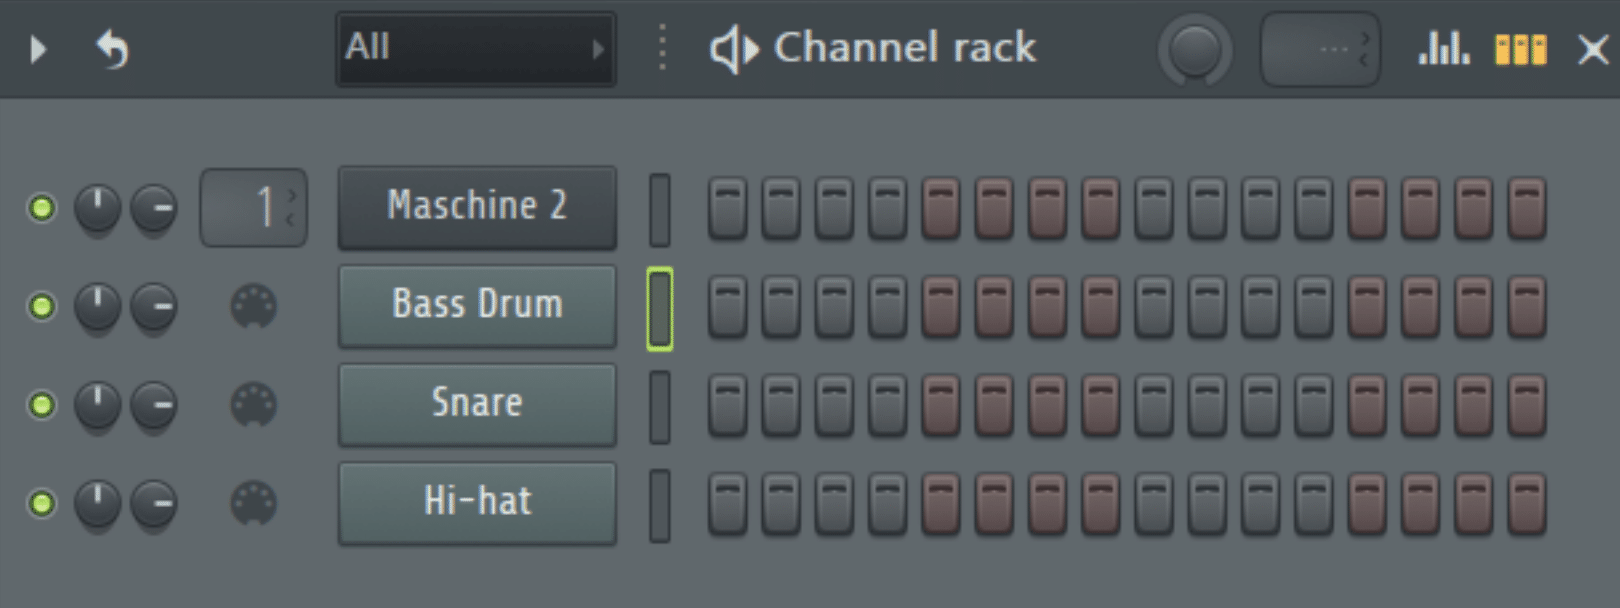The image size is (1620, 608).
Task: Click the speaker icon beside Channel rack title
Action: (733, 49)
